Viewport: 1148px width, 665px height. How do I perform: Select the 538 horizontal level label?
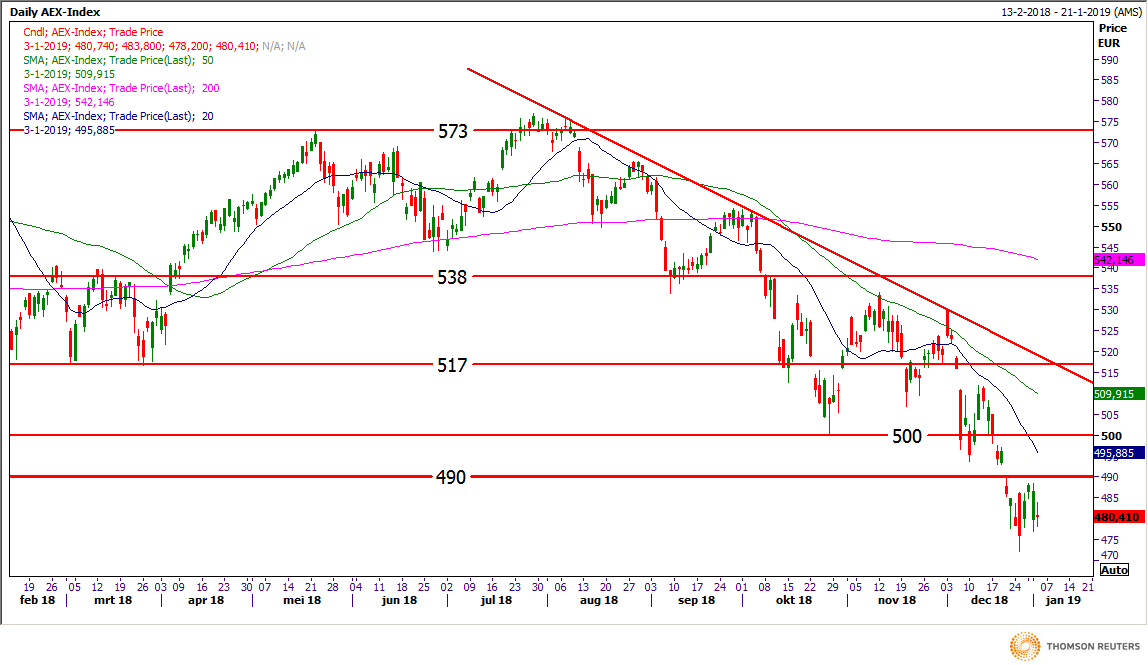453,277
